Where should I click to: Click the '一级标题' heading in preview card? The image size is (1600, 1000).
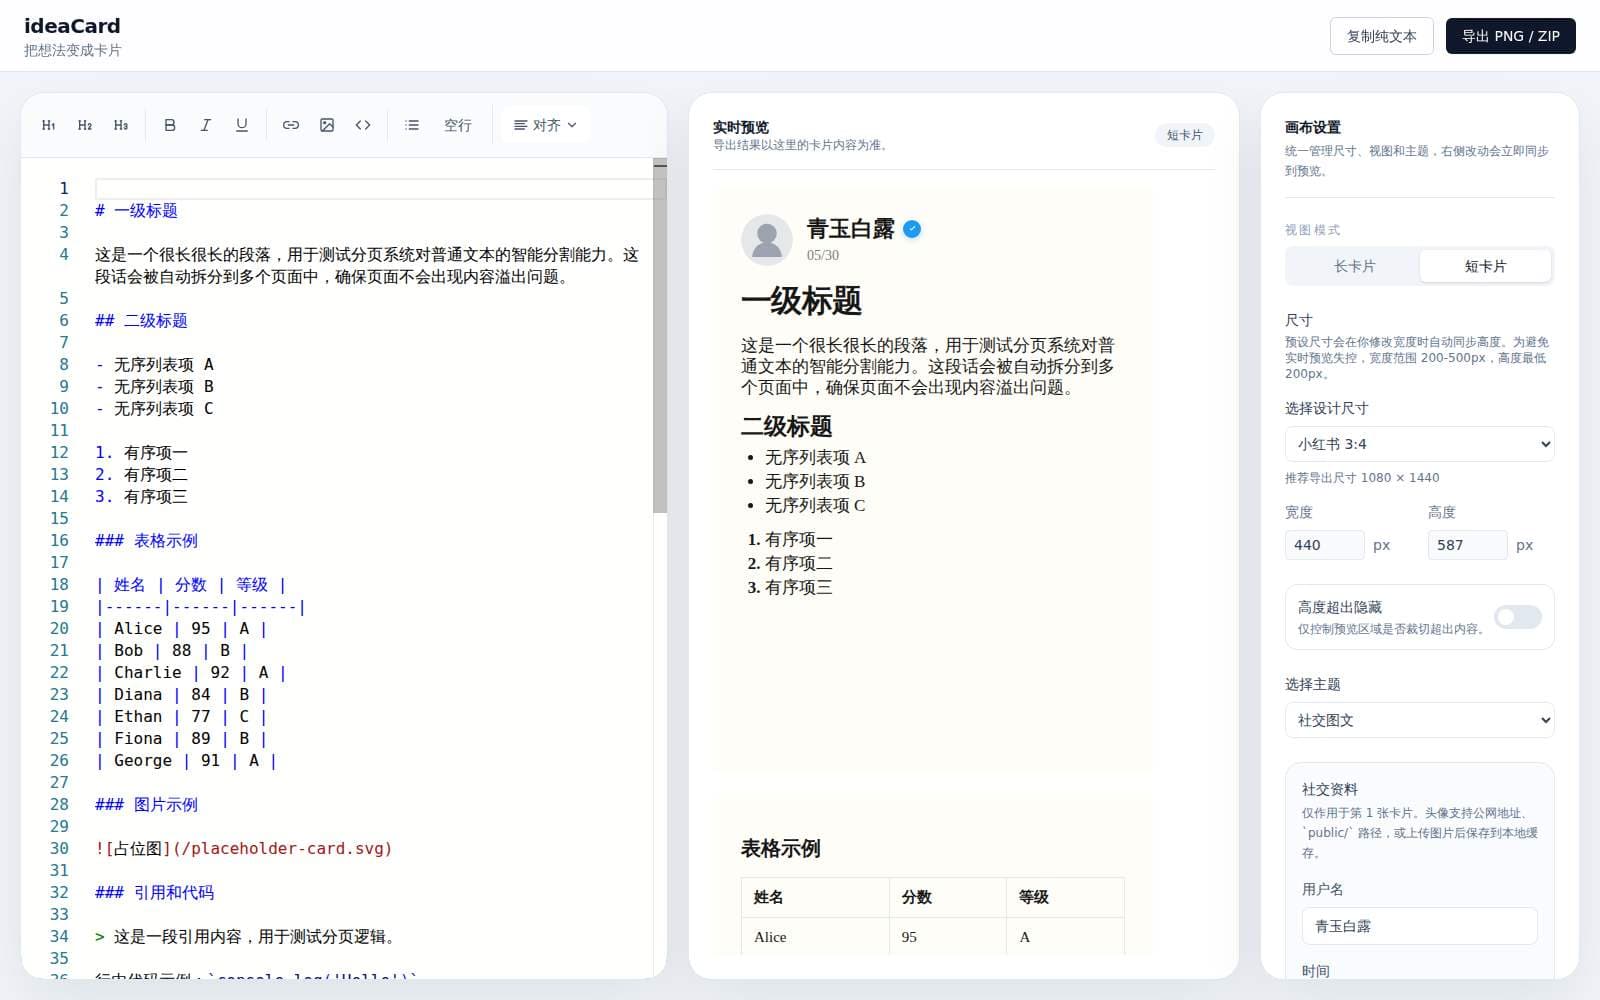coord(801,301)
